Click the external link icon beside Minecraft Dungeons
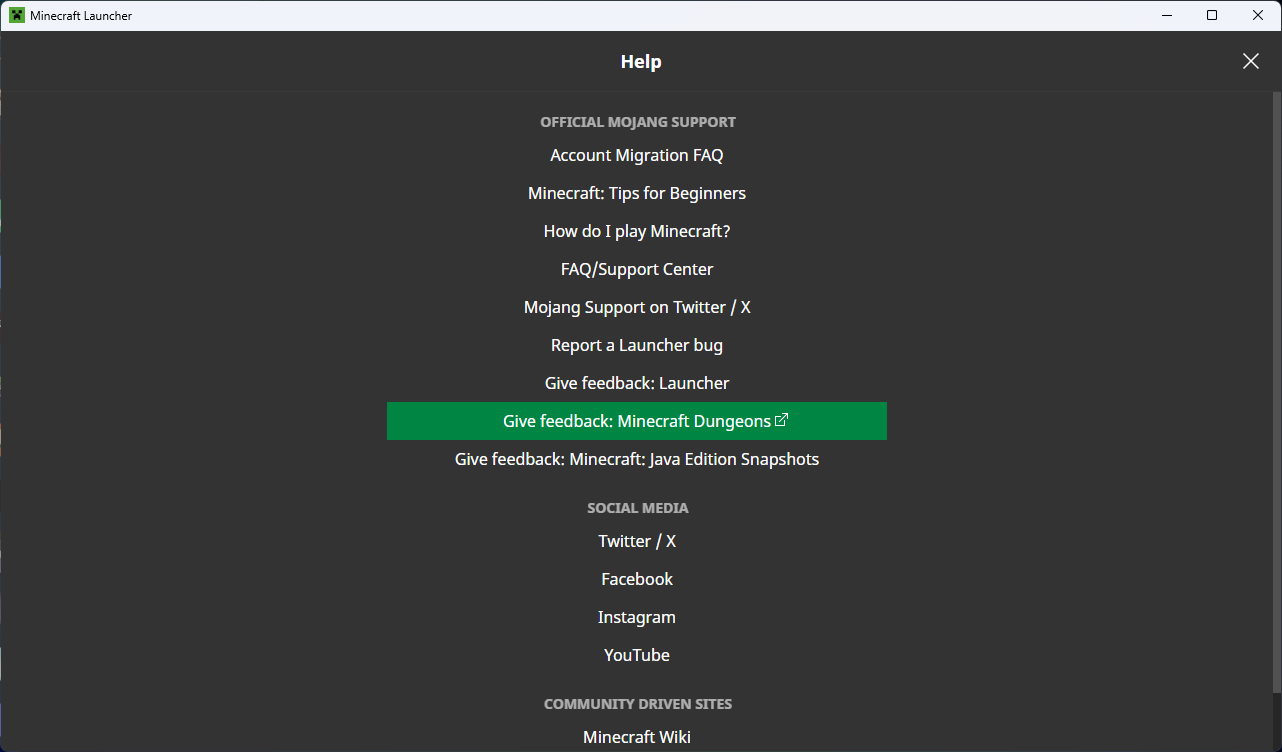1282x752 pixels. 782,420
